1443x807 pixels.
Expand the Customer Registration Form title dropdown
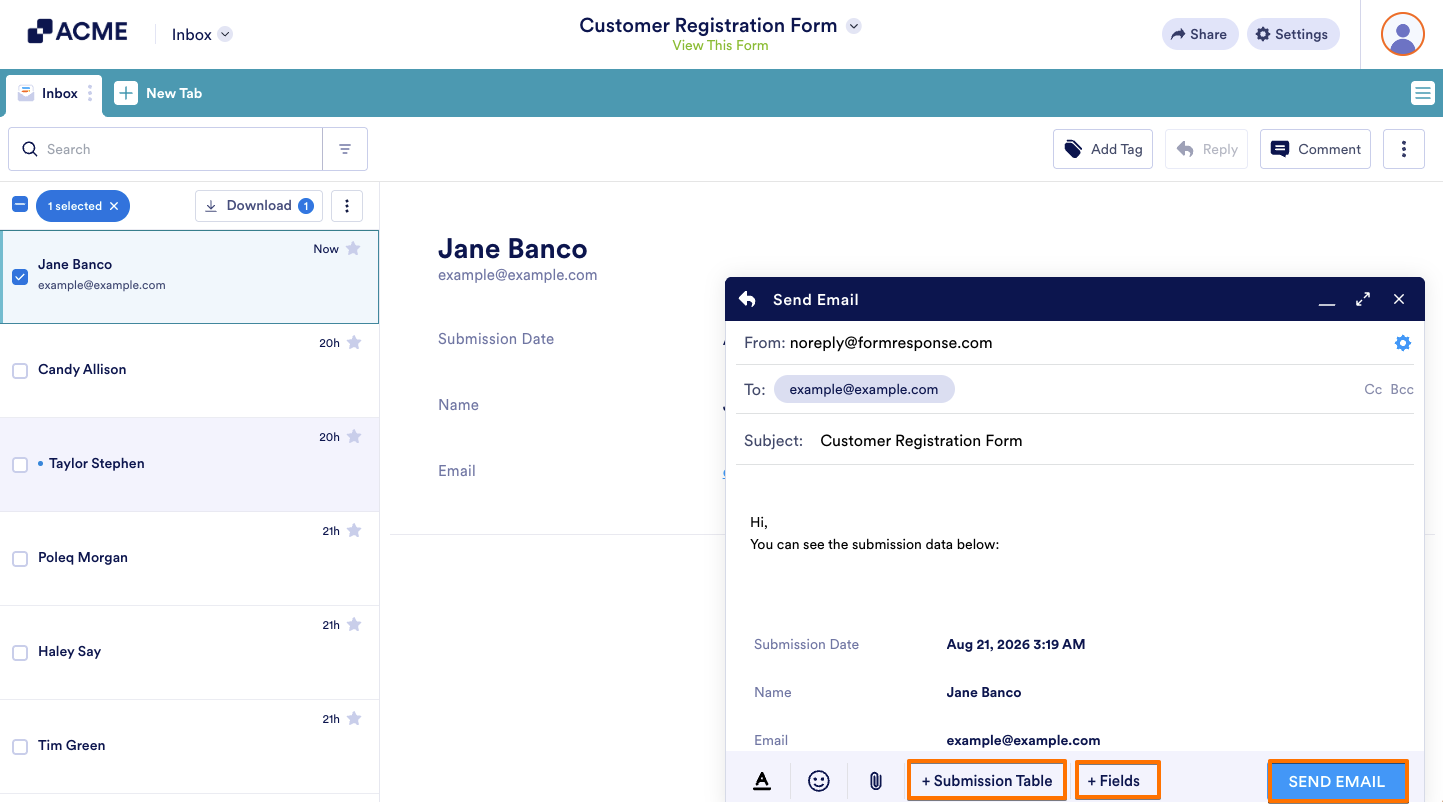pyautogui.click(x=854, y=26)
